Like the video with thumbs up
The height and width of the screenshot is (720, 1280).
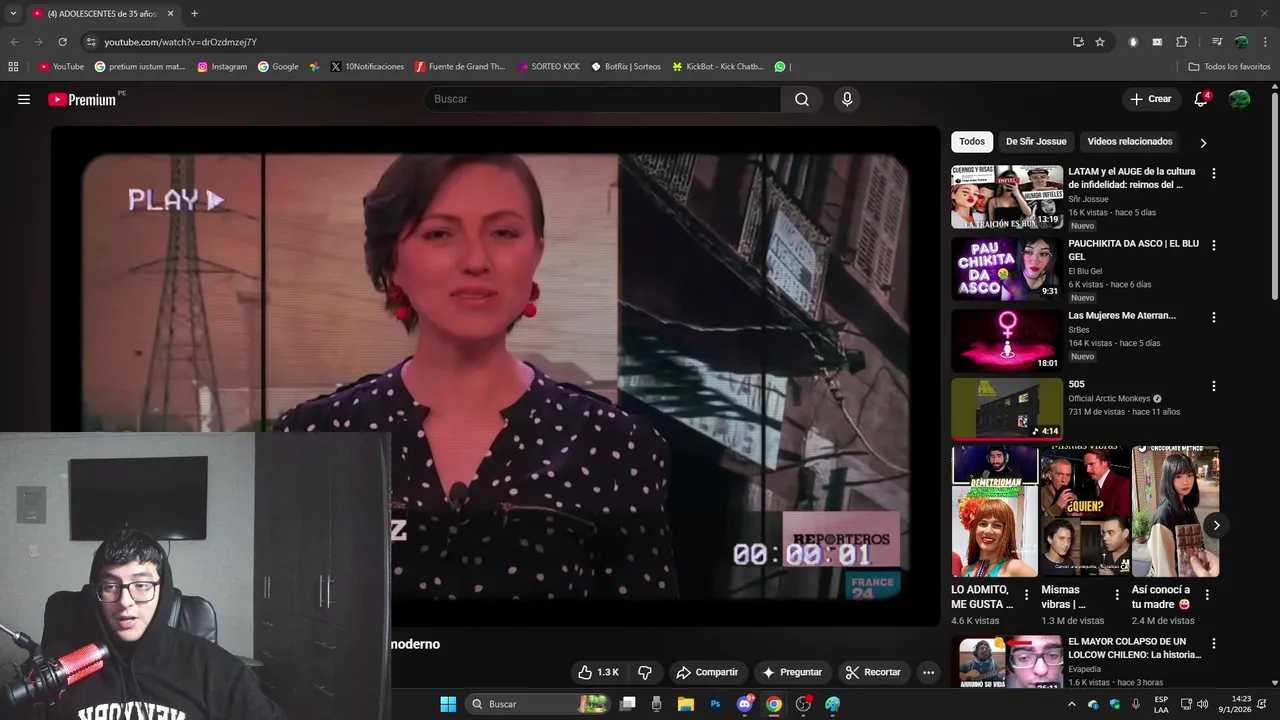pos(598,672)
